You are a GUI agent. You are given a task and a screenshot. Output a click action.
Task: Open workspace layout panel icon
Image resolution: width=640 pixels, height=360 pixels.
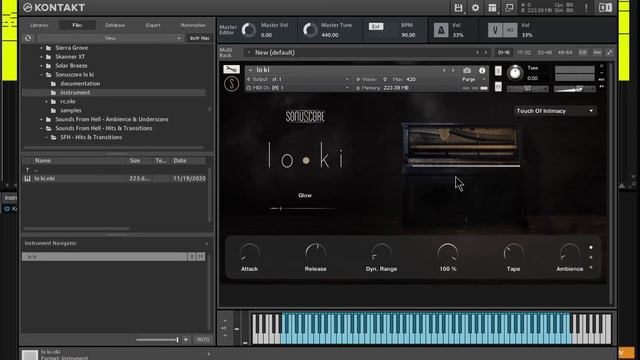(492, 8)
